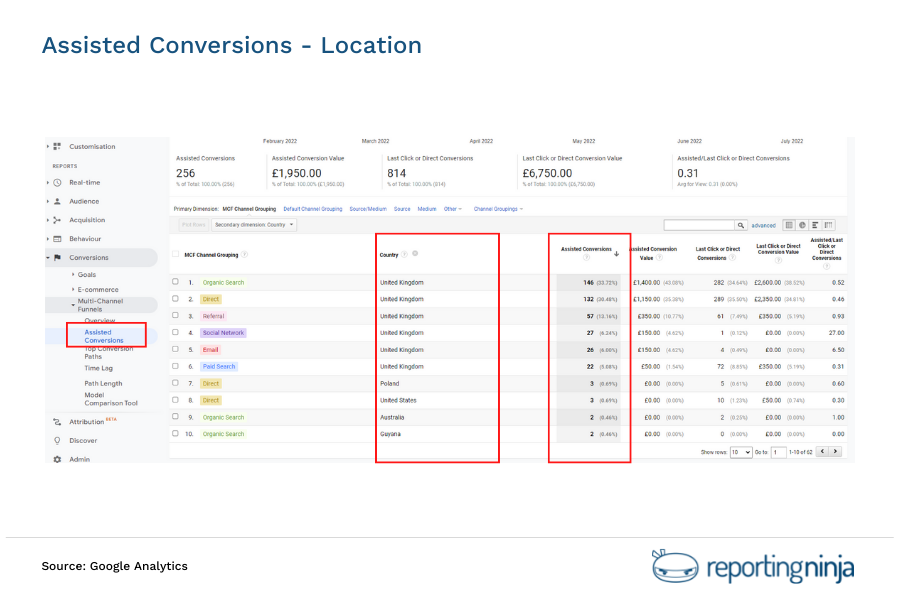The image size is (900, 600).
Task: Switch to performance bar view icon
Action: coord(815,225)
